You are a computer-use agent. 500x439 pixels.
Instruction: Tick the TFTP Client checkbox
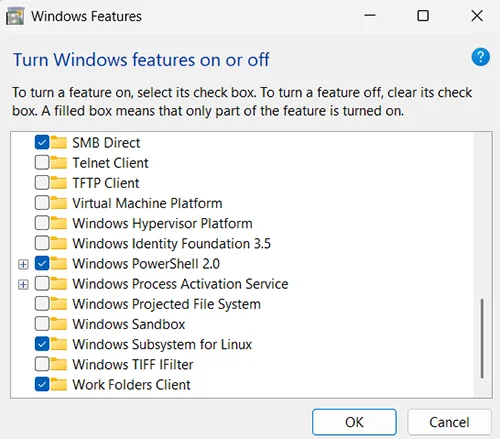42,183
